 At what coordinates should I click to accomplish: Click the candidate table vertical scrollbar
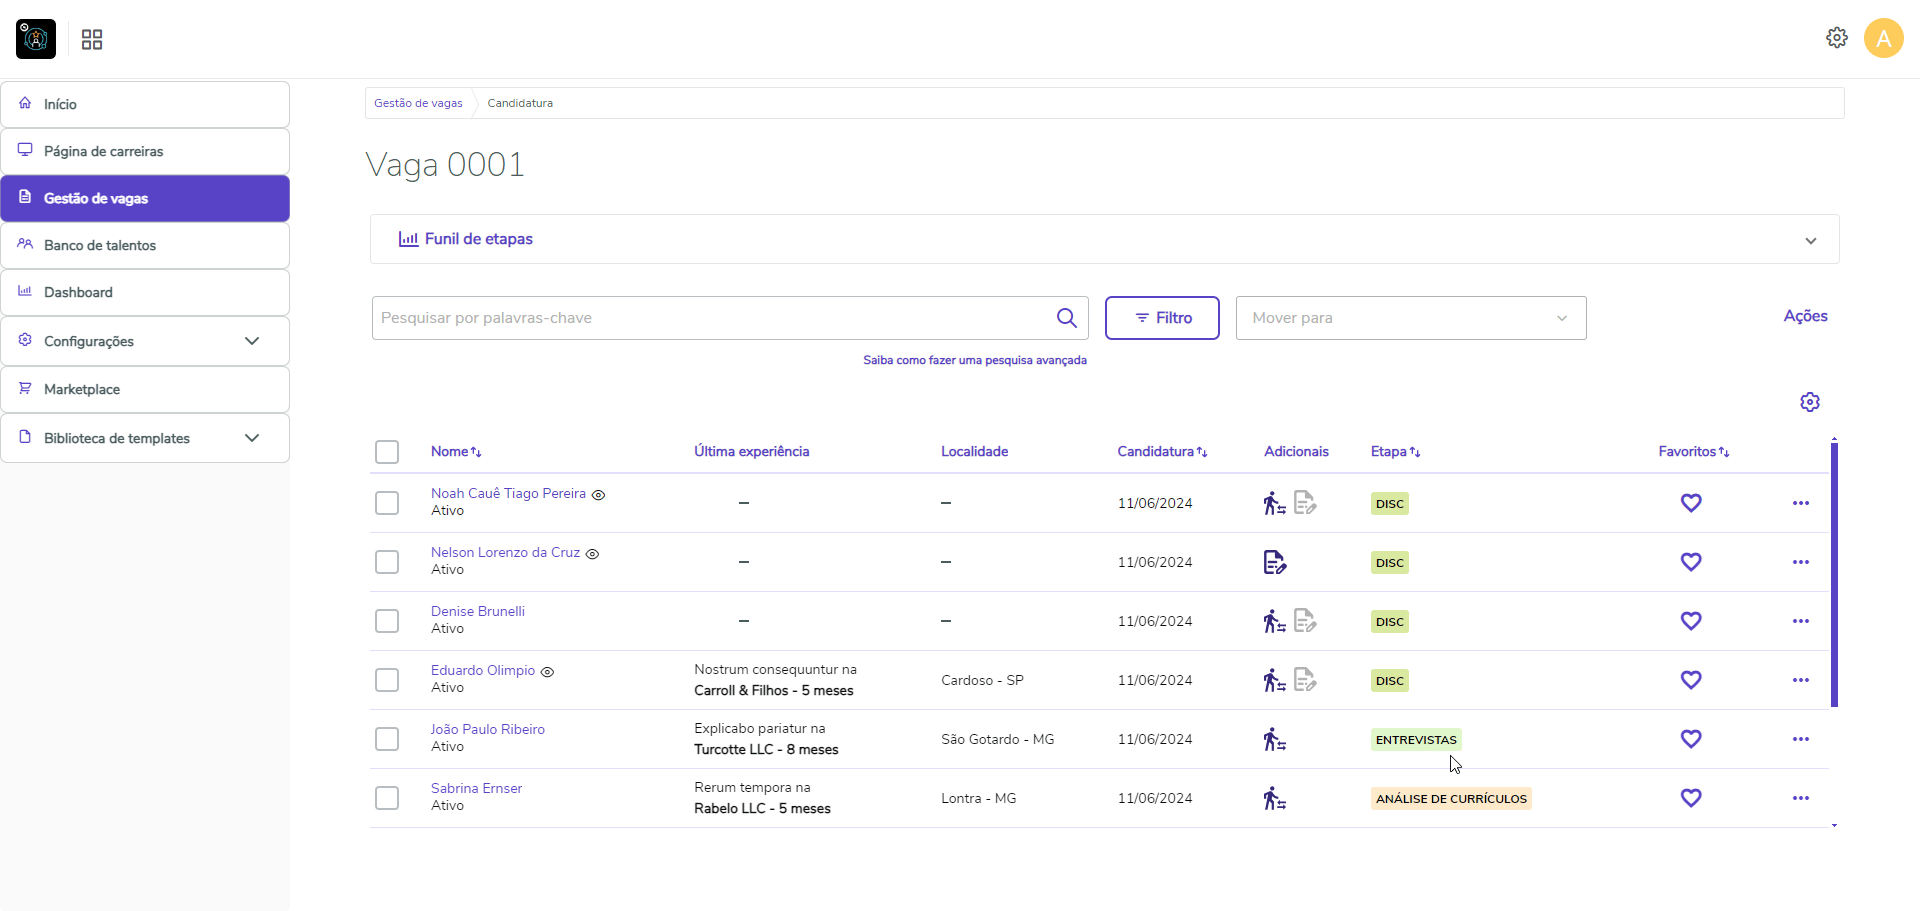[x=1834, y=575]
